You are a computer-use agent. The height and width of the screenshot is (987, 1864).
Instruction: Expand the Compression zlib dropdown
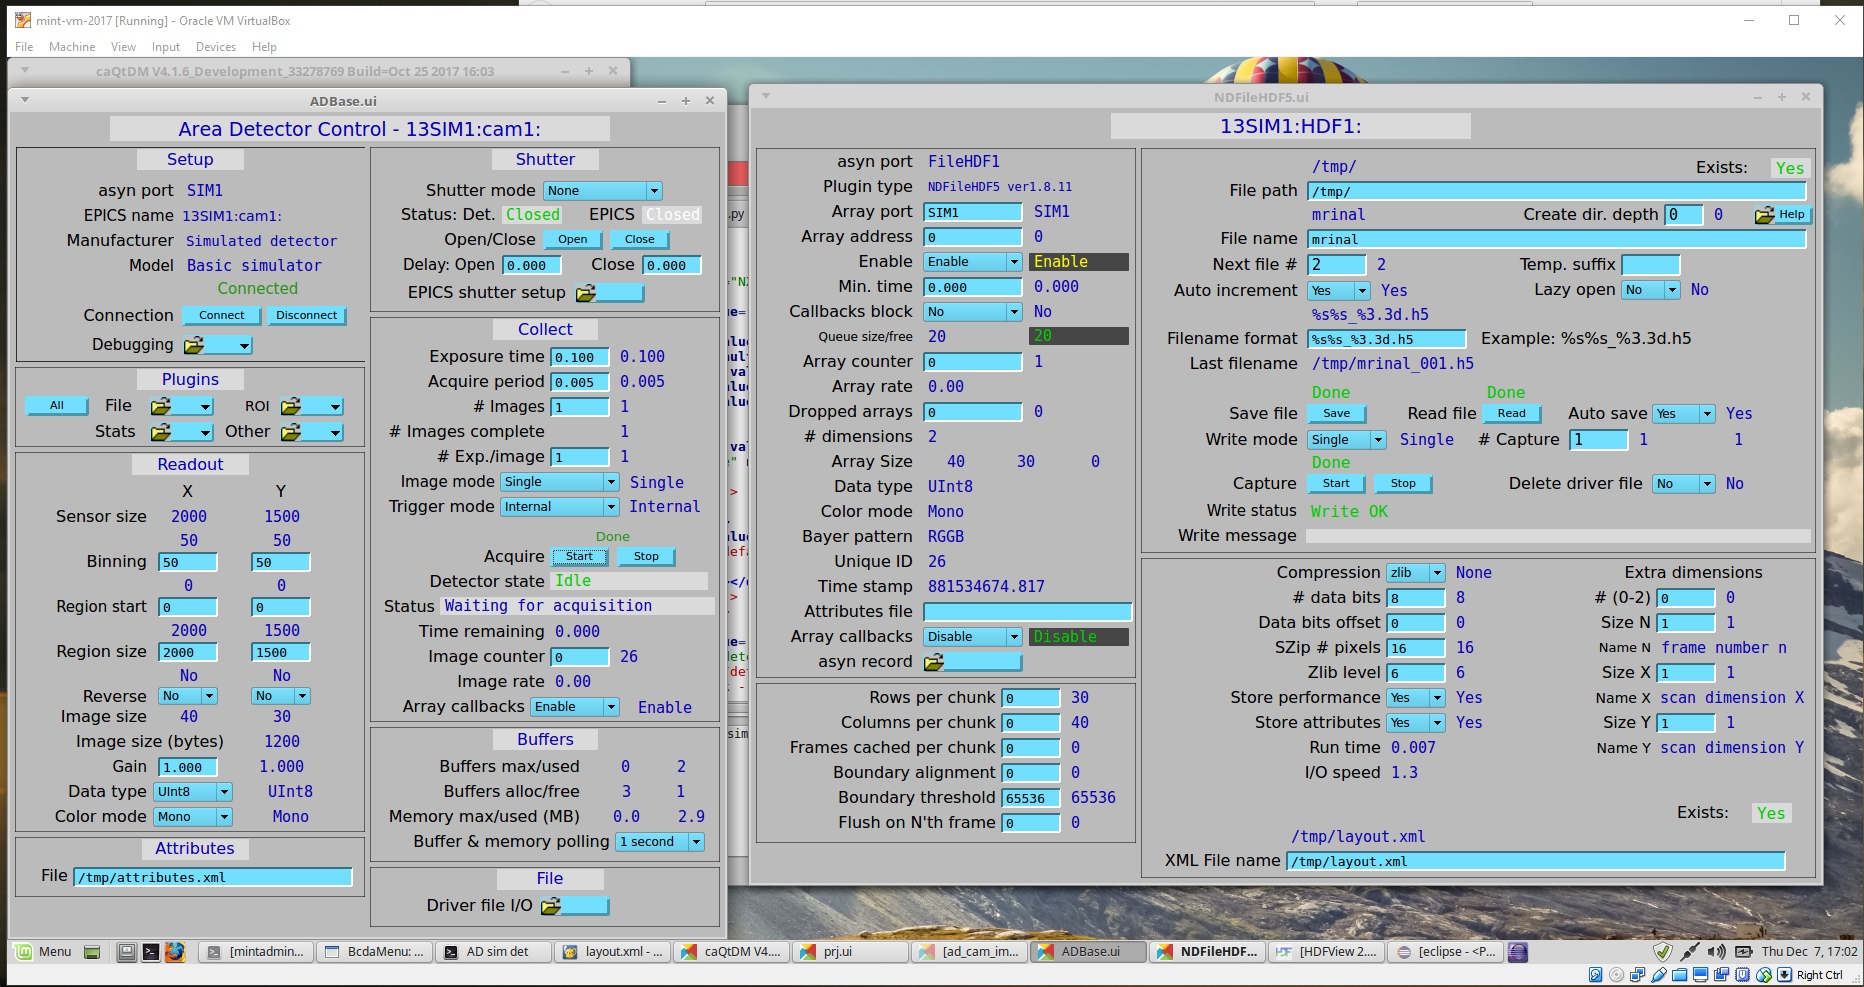pos(1415,573)
